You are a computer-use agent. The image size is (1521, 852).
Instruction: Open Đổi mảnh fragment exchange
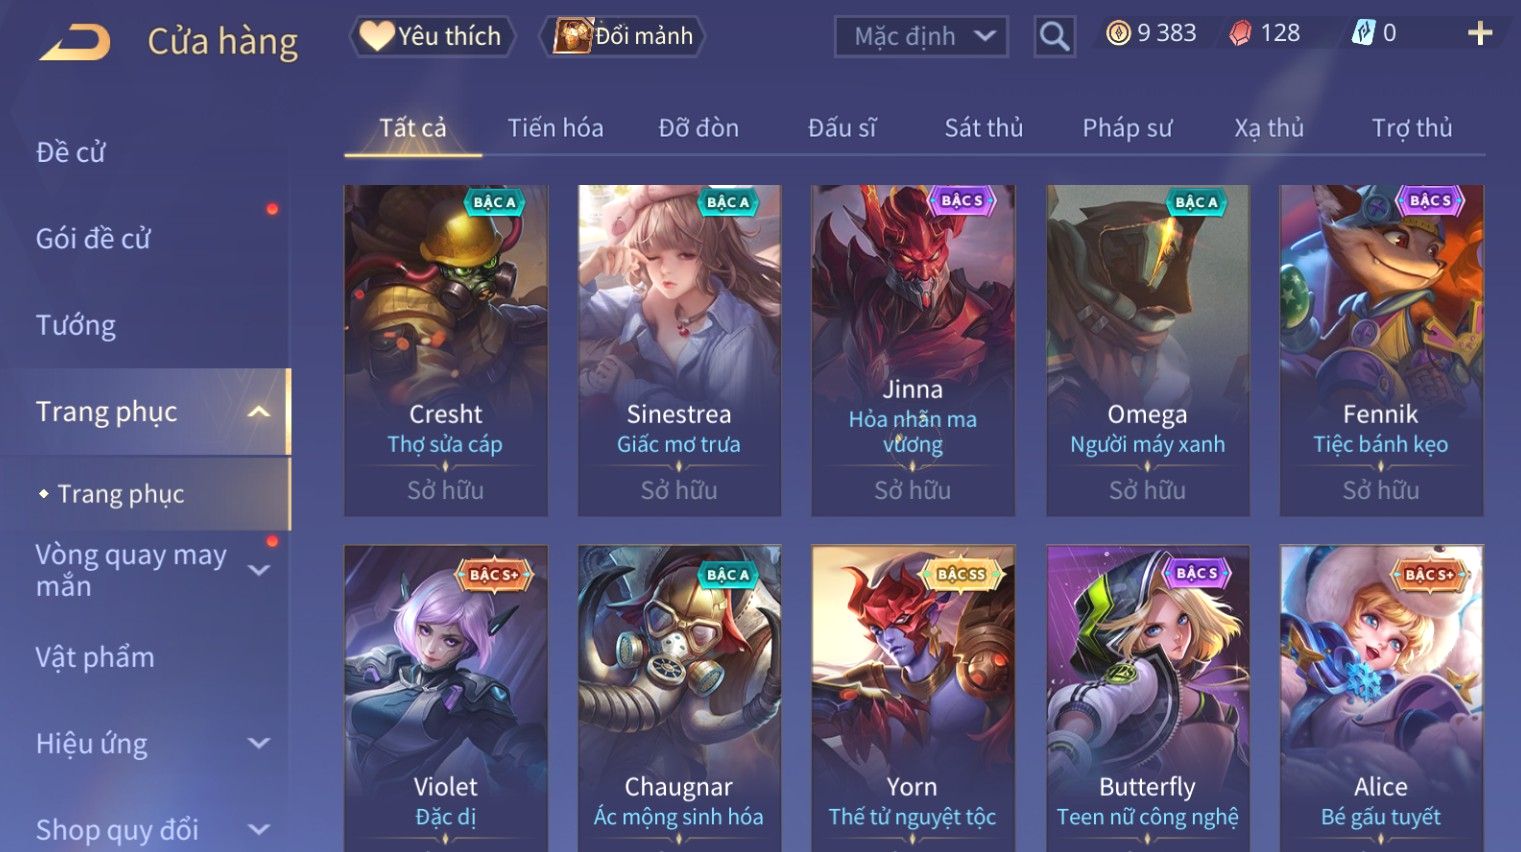pyautogui.click(x=622, y=36)
